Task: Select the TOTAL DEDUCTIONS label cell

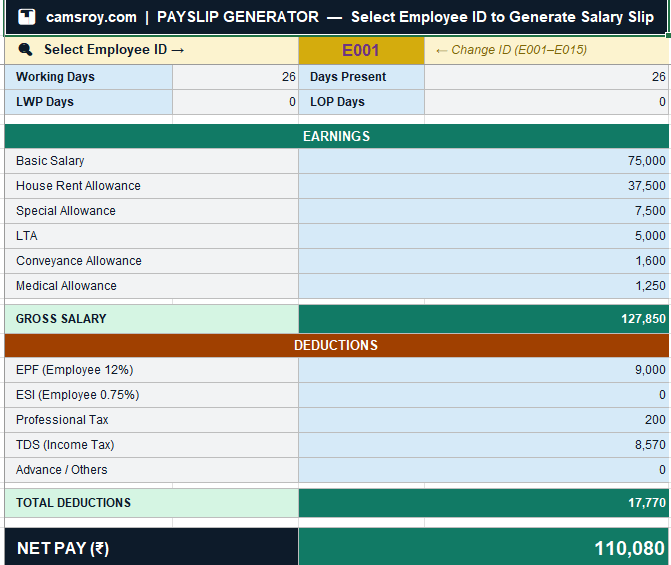Action: 151,503
